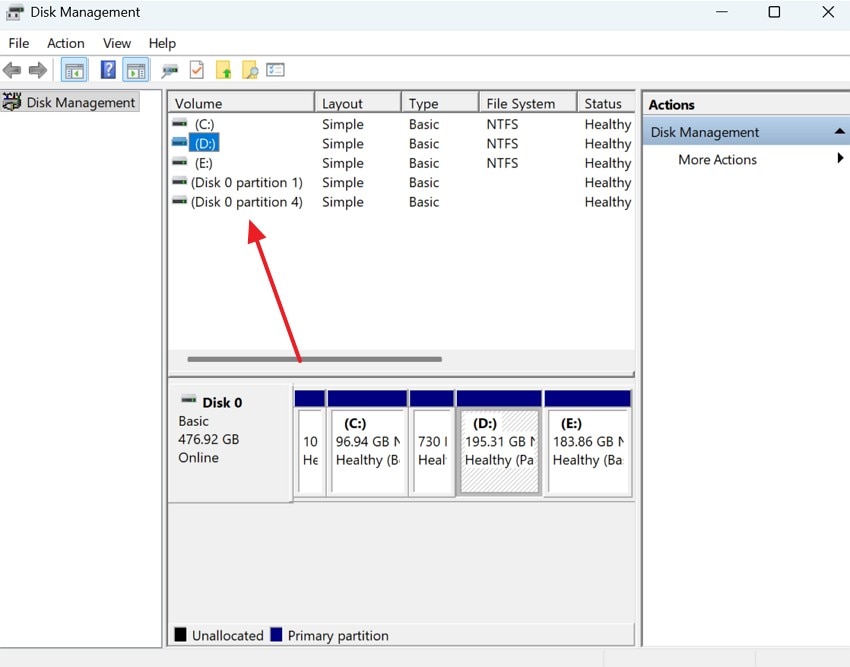The width and height of the screenshot is (850, 667).
Task: Click the checkmark document toolbar icon
Action: (196, 70)
